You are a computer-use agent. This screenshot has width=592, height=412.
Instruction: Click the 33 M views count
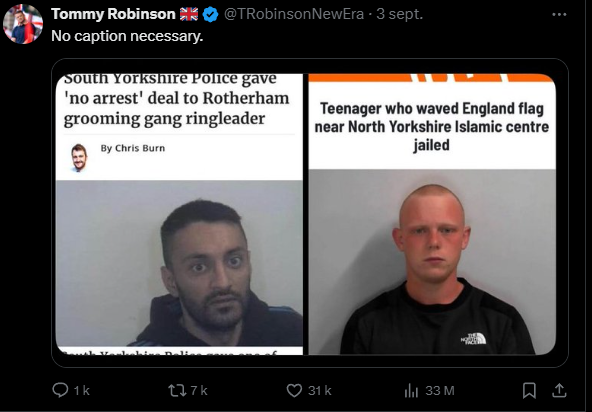[x=439, y=390]
